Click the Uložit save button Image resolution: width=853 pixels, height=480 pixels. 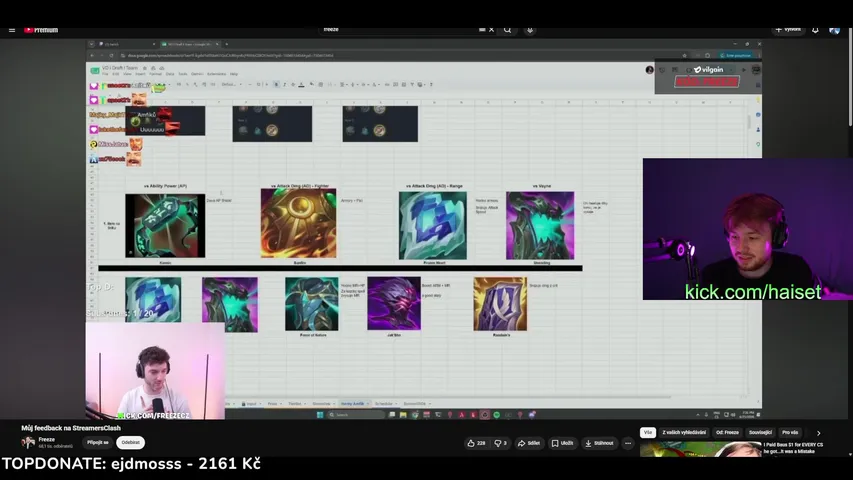click(x=563, y=443)
